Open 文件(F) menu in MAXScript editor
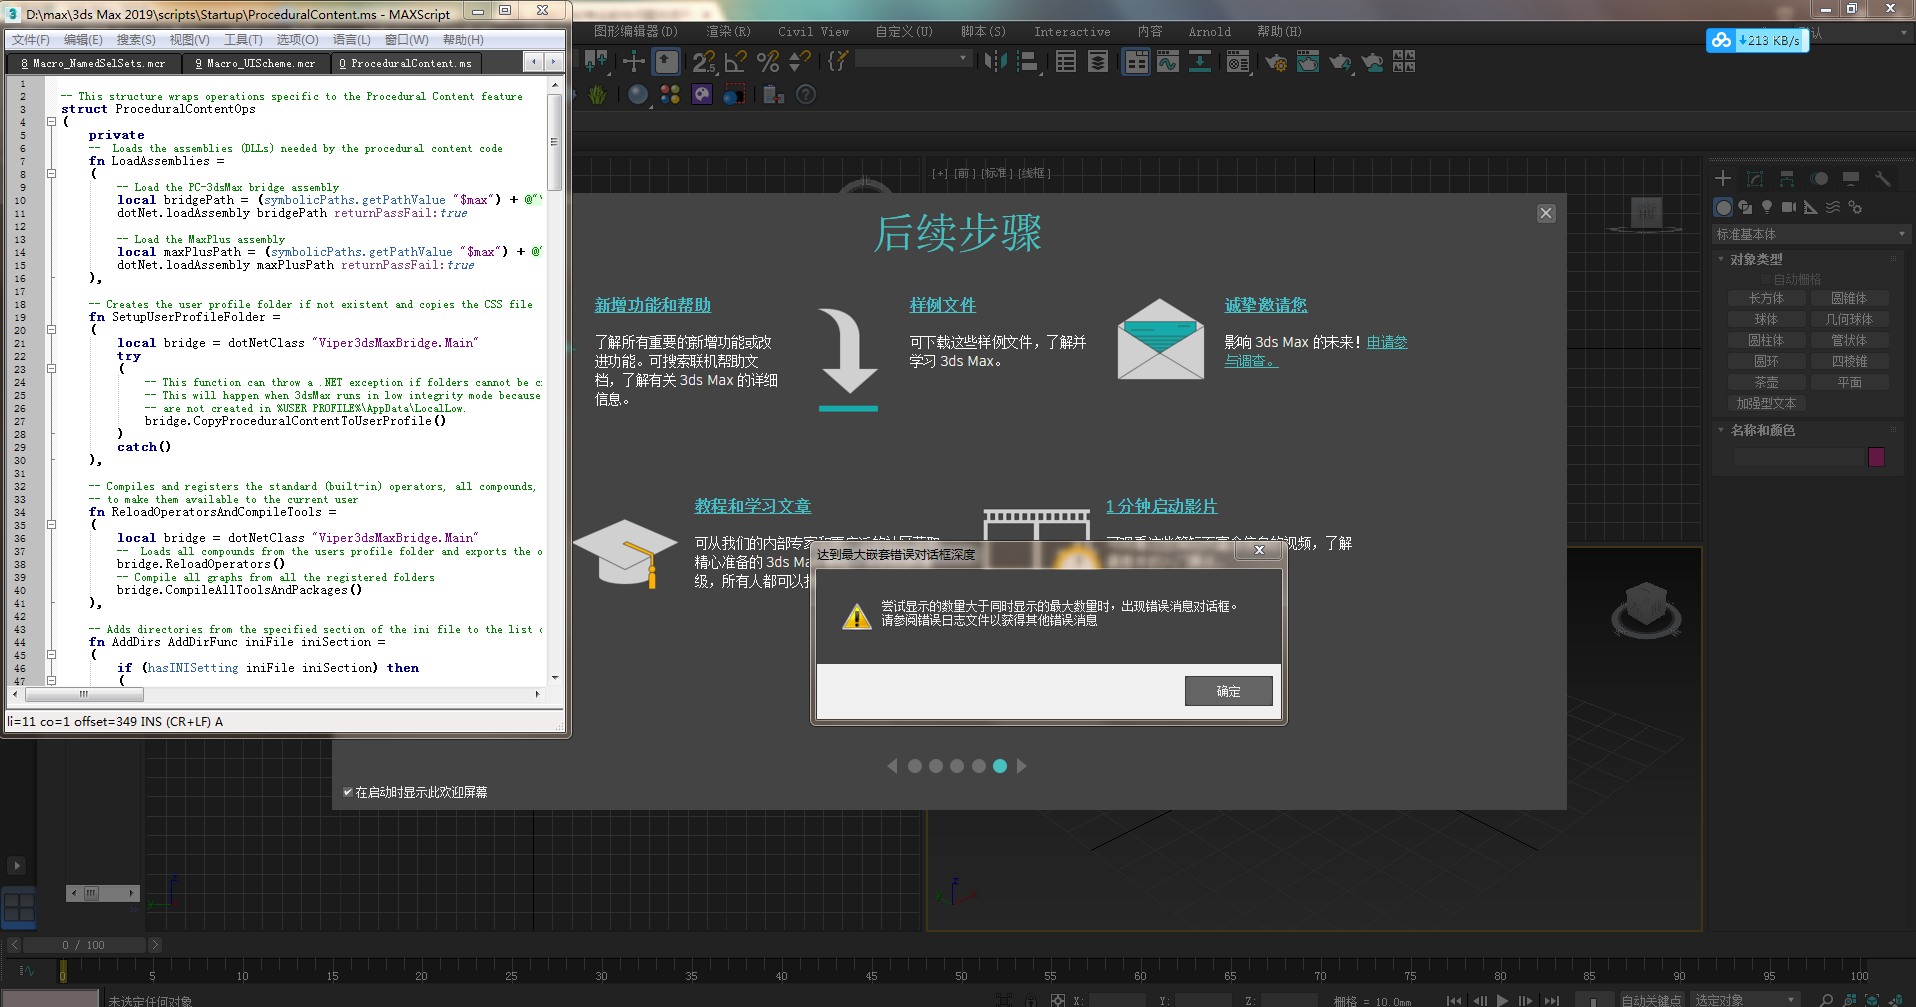The height and width of the screenshot is (1007, 1916). (x=30, y=40)
